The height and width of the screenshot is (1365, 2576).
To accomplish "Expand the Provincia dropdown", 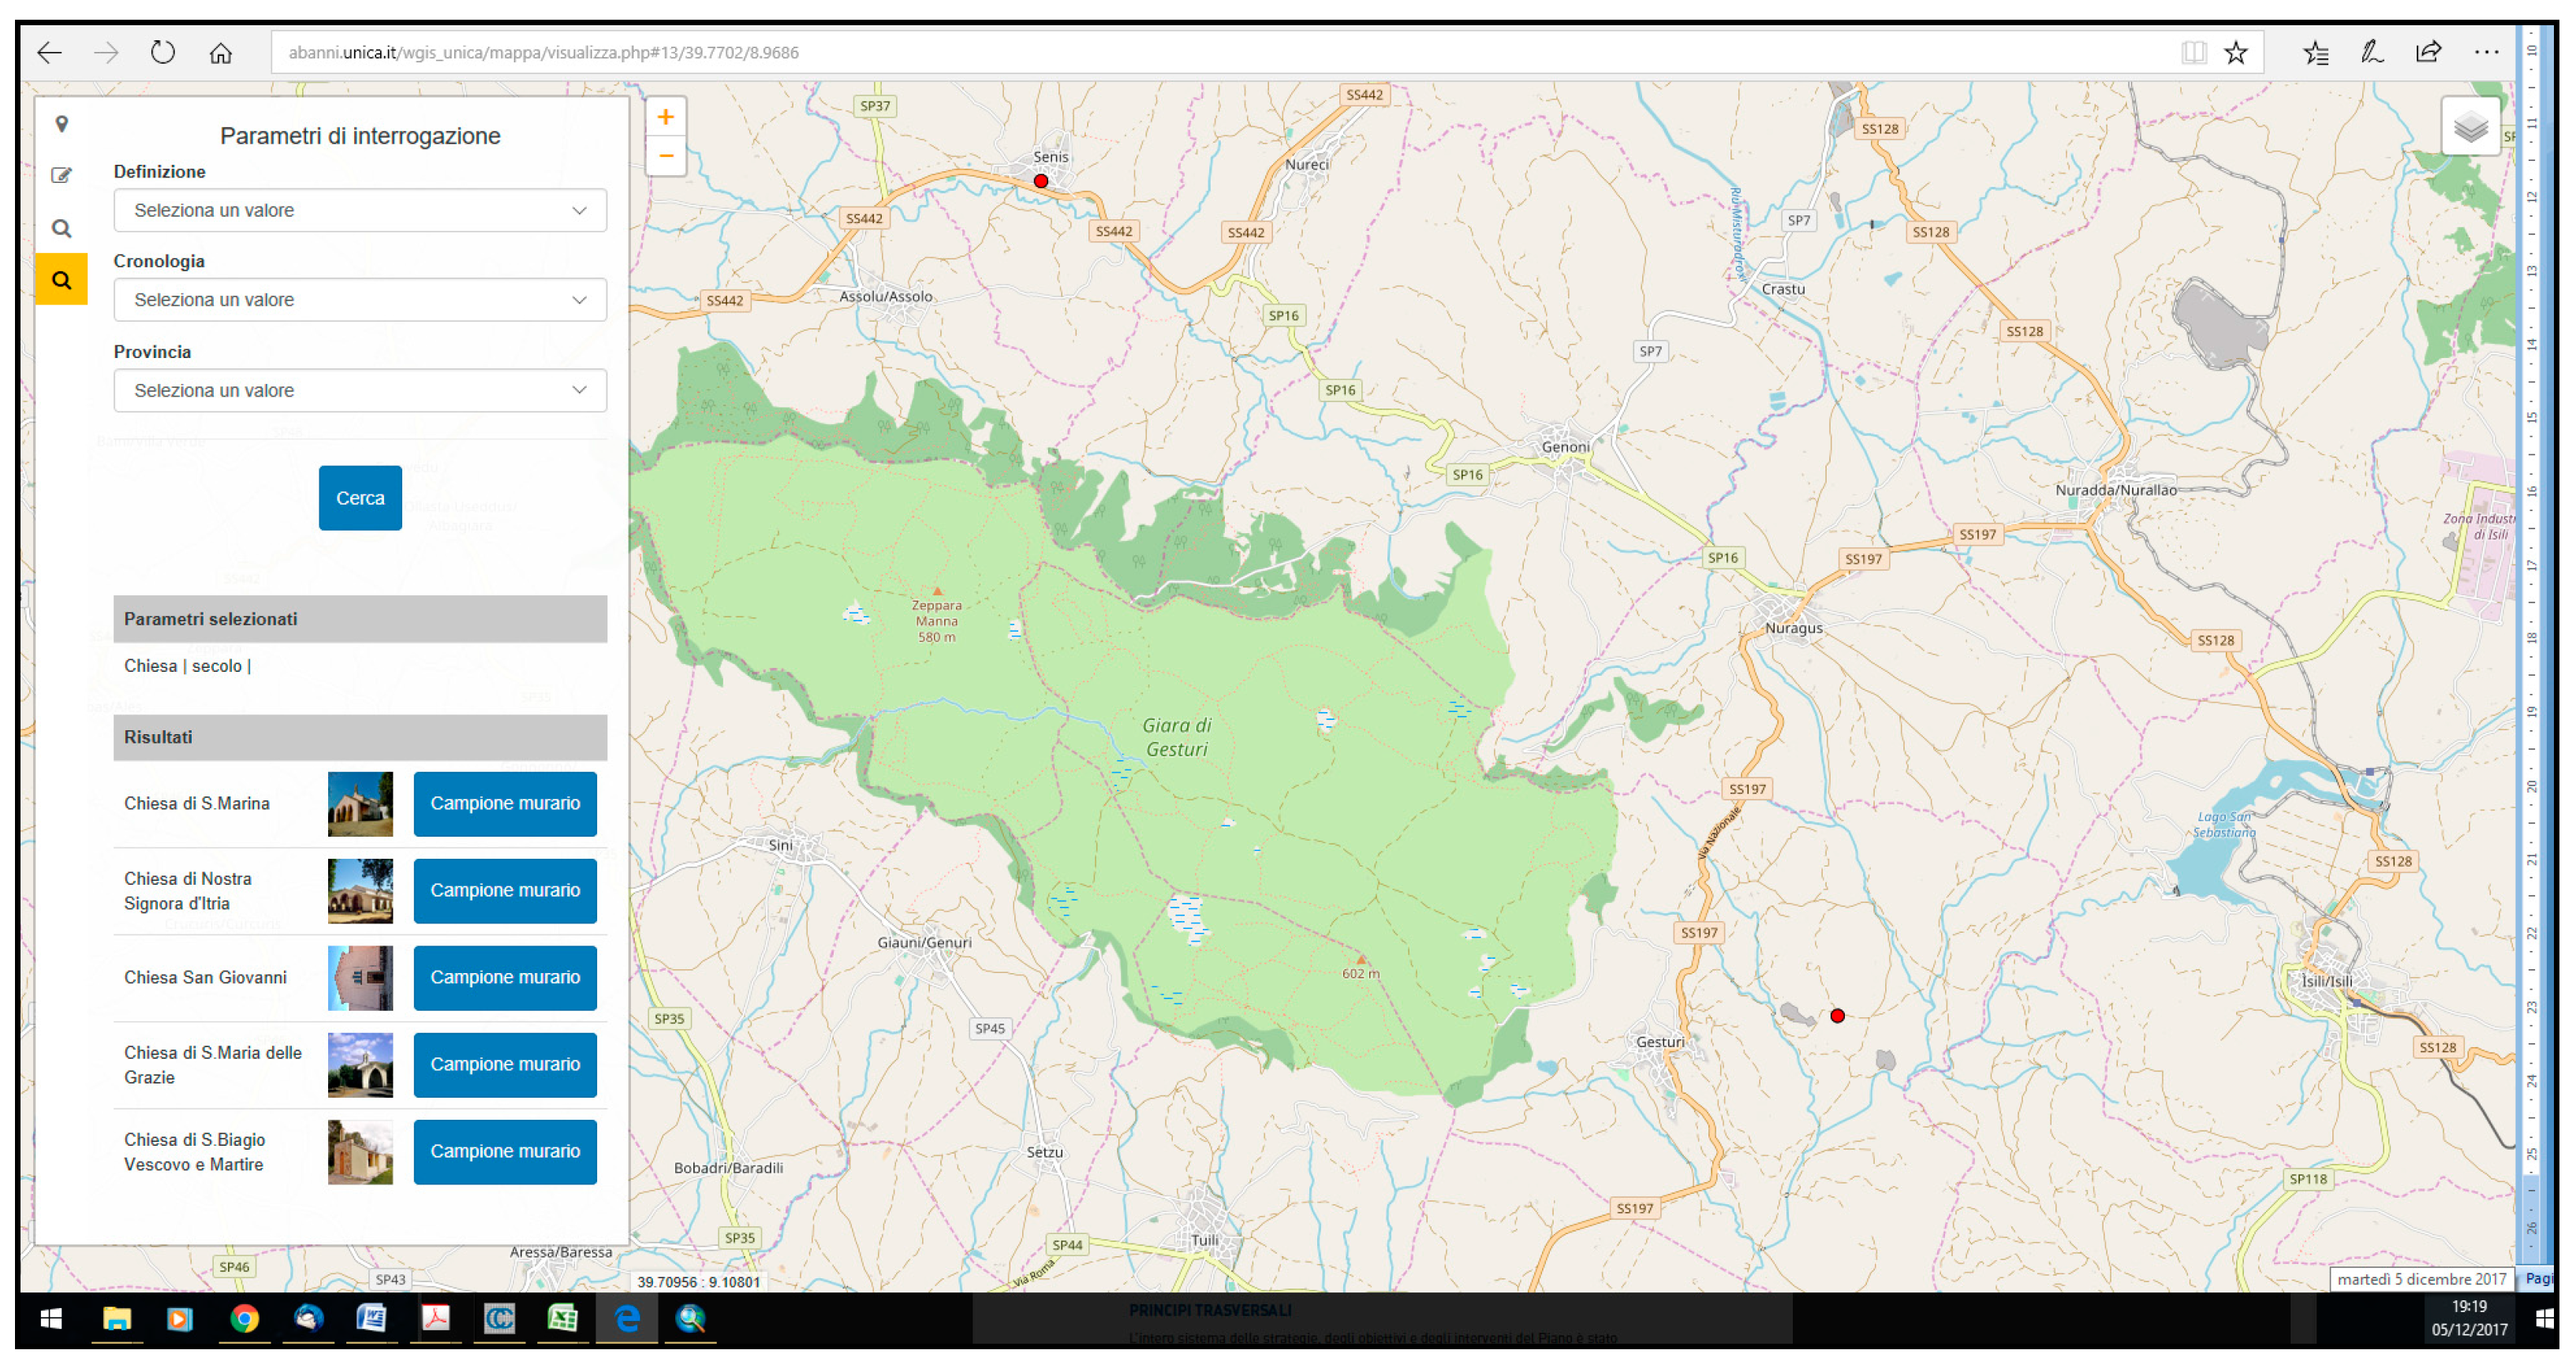I will click(360, 390).
